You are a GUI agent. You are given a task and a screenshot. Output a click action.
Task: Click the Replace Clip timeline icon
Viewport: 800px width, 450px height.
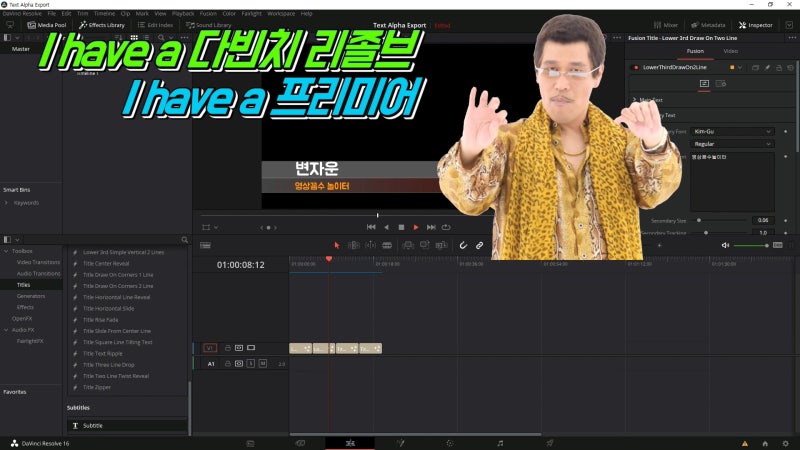point(441,245)
